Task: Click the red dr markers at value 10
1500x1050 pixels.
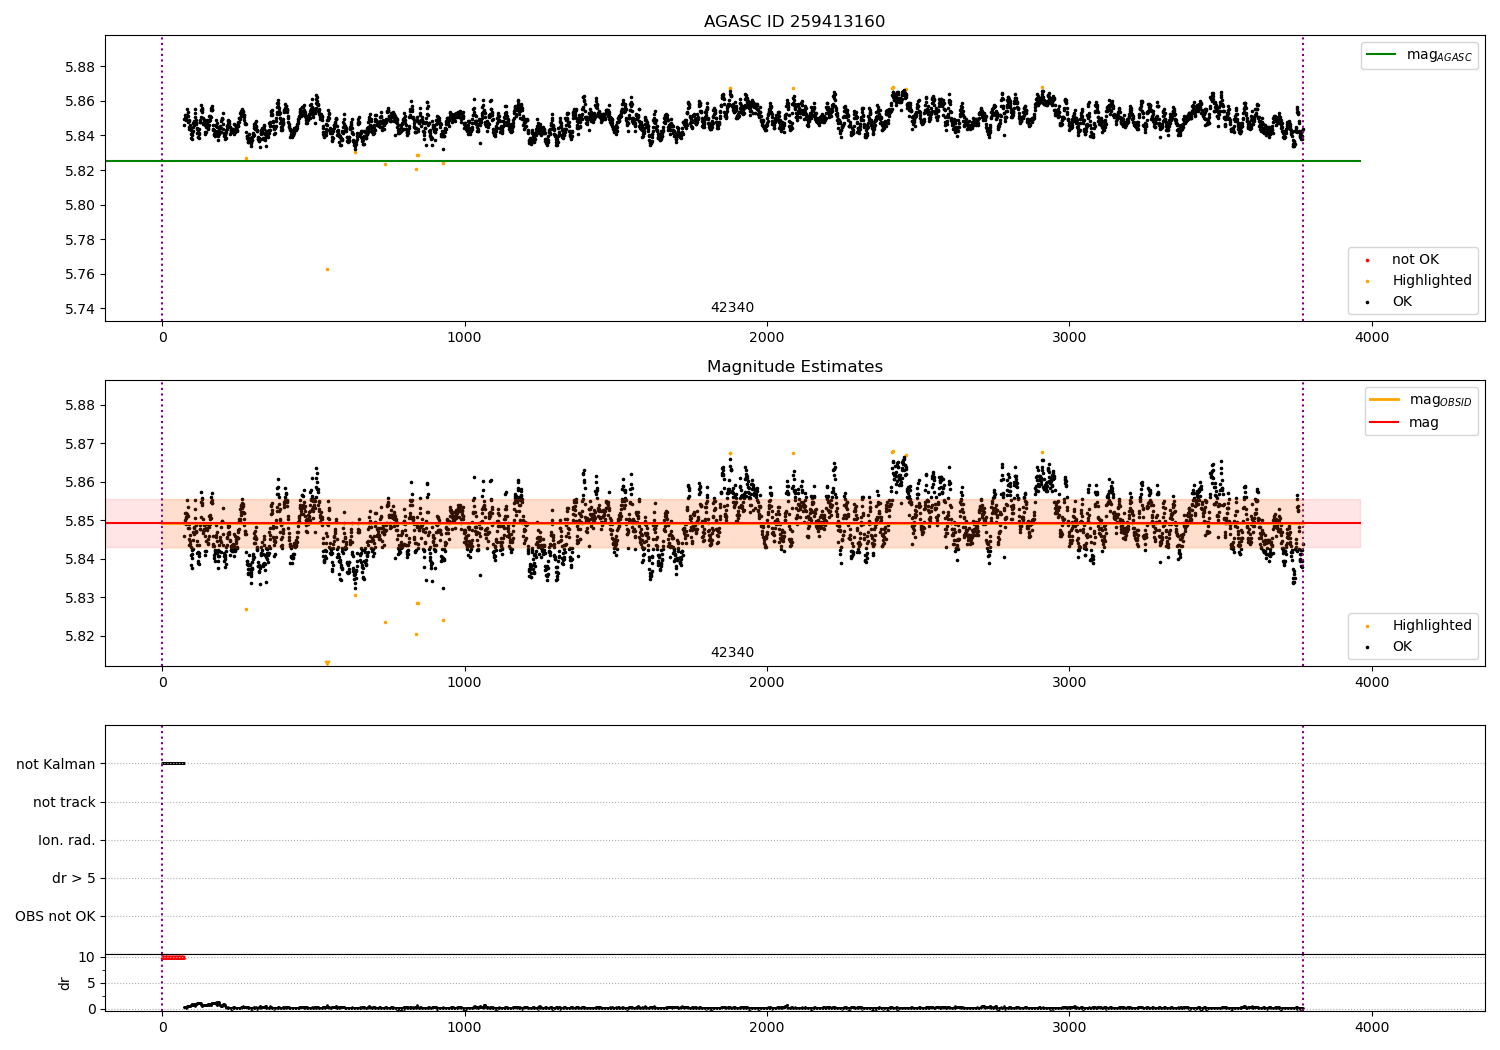Action: coord(173,958)
